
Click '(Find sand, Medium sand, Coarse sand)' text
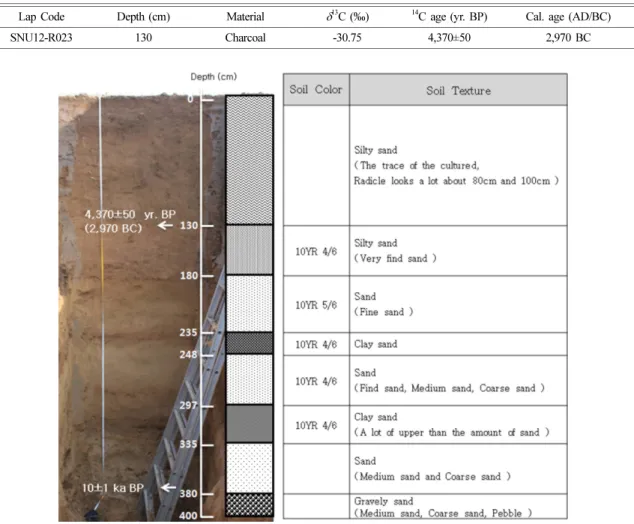point(449,388)
